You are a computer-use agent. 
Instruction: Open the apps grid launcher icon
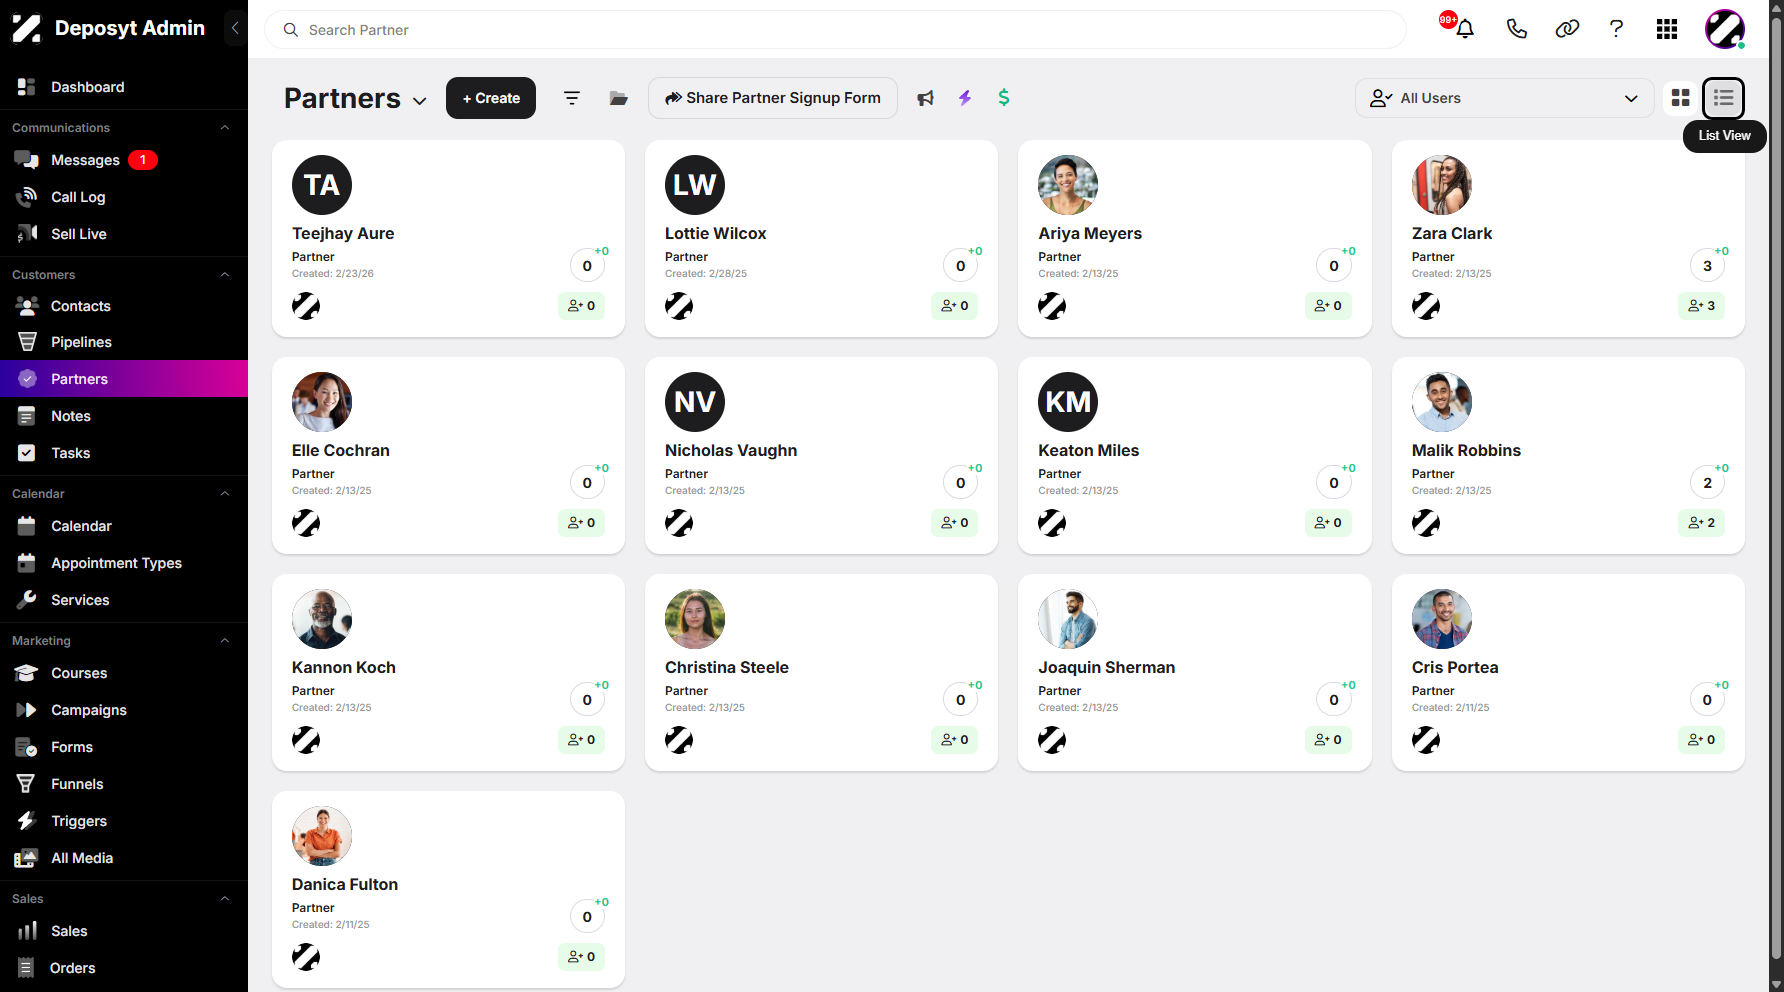[x=1666, y=29]
